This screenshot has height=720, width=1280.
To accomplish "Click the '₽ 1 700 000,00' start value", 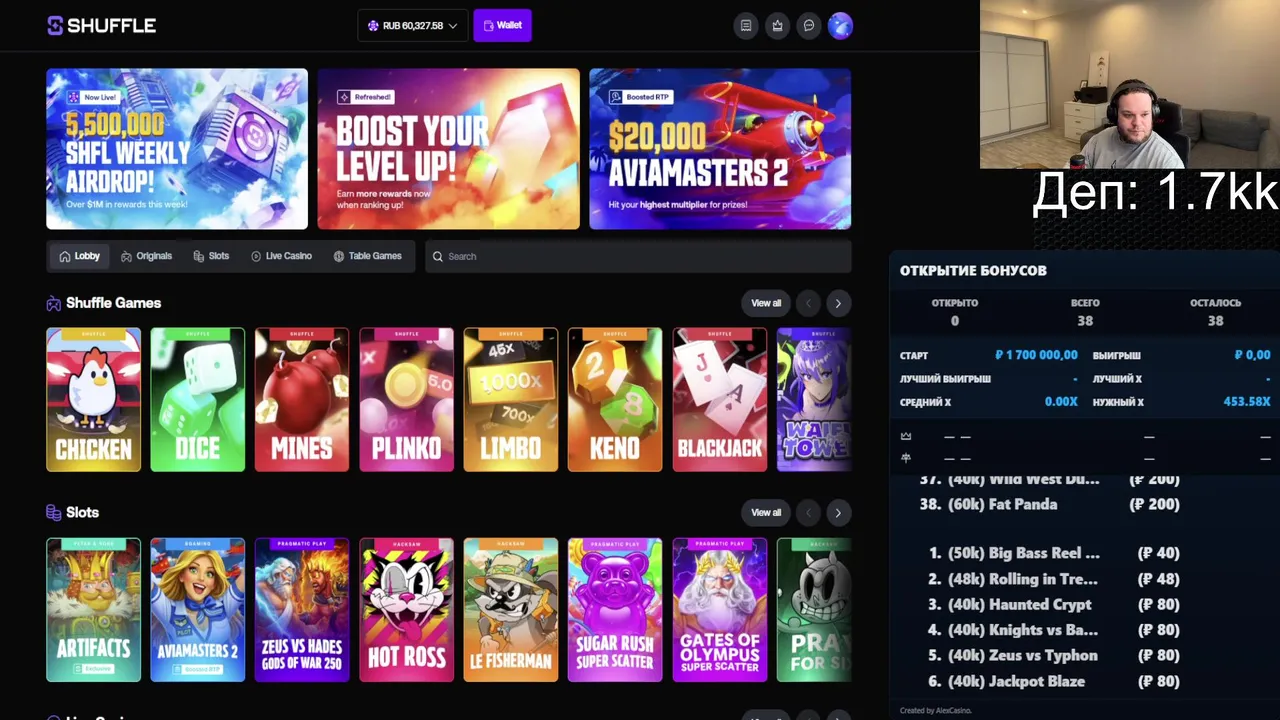I will coord(1036,355).
